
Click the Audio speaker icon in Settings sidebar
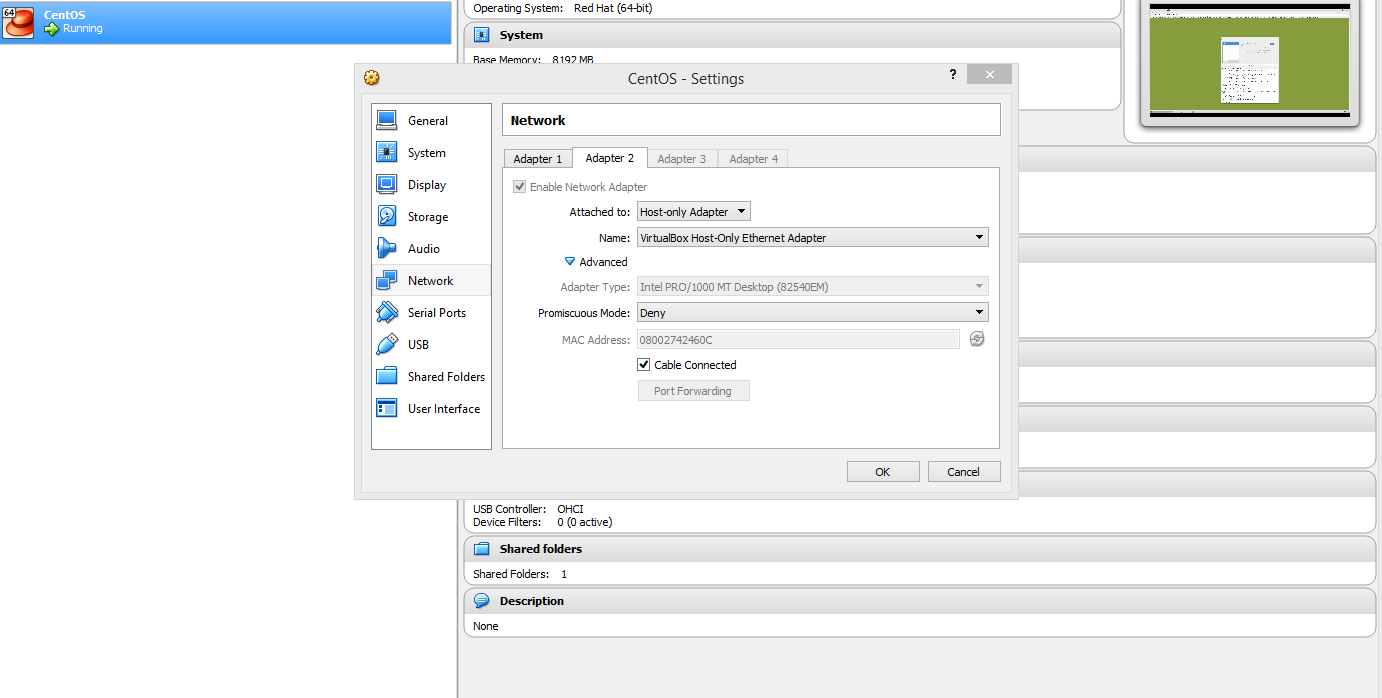pyautogui.click(x=387, y=248)
